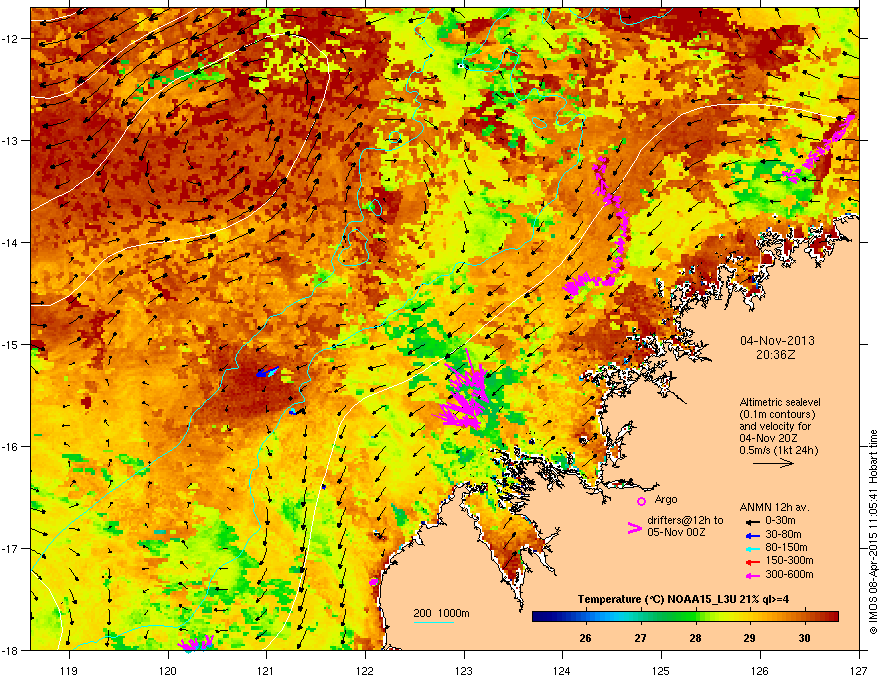
Task: Click the red 150-300m legend arrow
Action: [x=751, y=562]
